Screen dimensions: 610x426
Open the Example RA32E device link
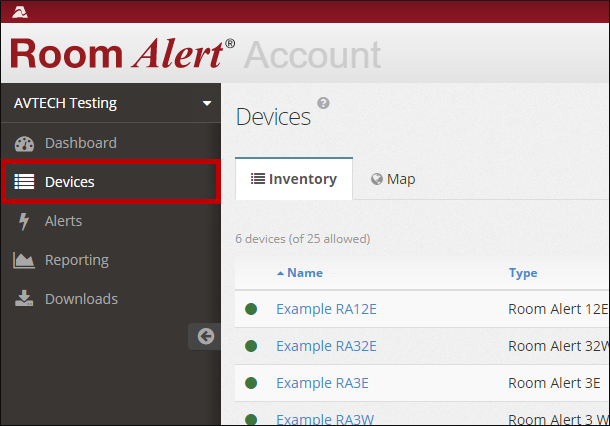pyautogui.click(x=326, y=346)
